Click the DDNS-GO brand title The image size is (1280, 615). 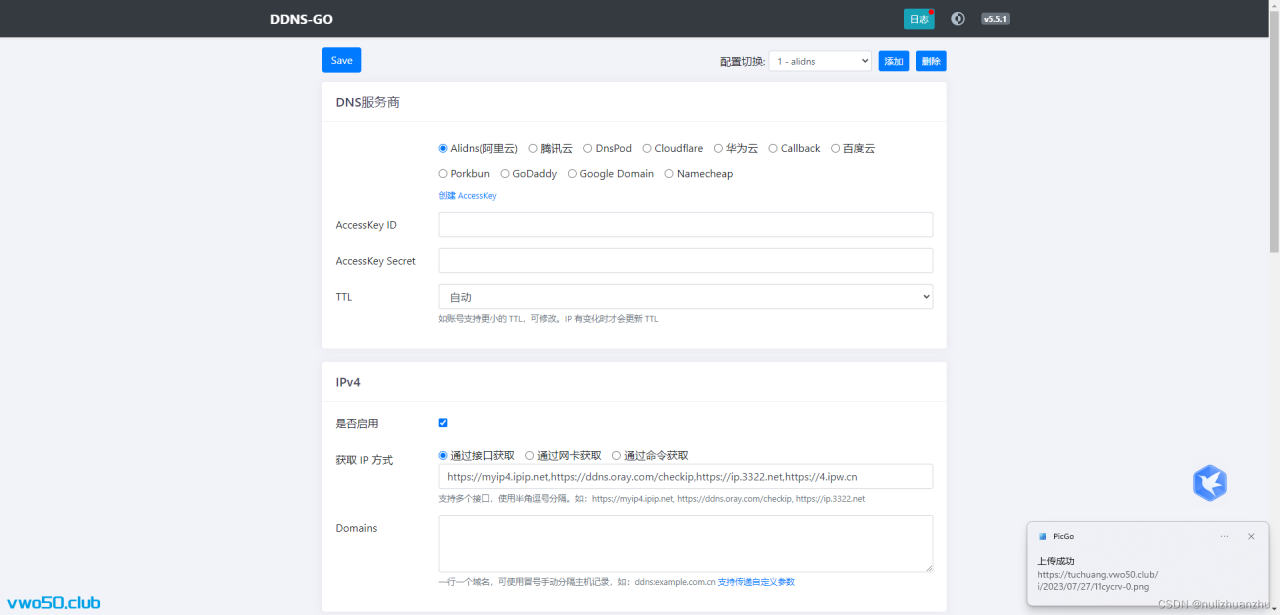301,19
